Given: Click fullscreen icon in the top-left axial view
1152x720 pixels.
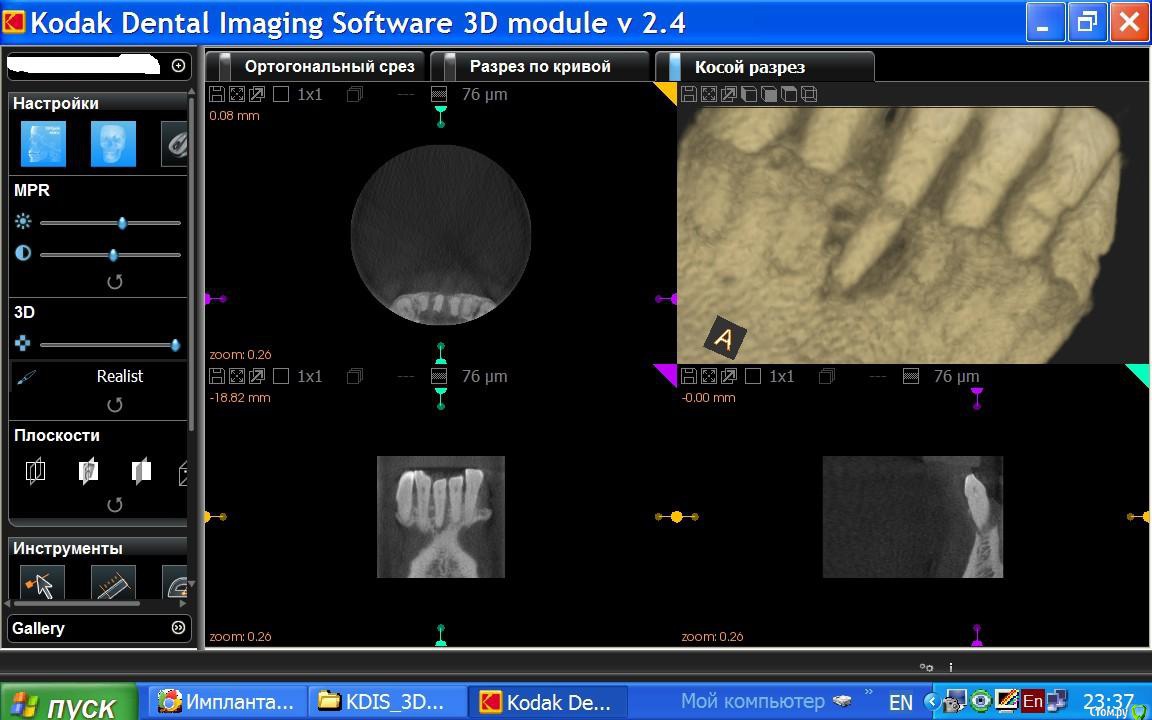Looking at the screenshot, I should click(x=237, y=94).
